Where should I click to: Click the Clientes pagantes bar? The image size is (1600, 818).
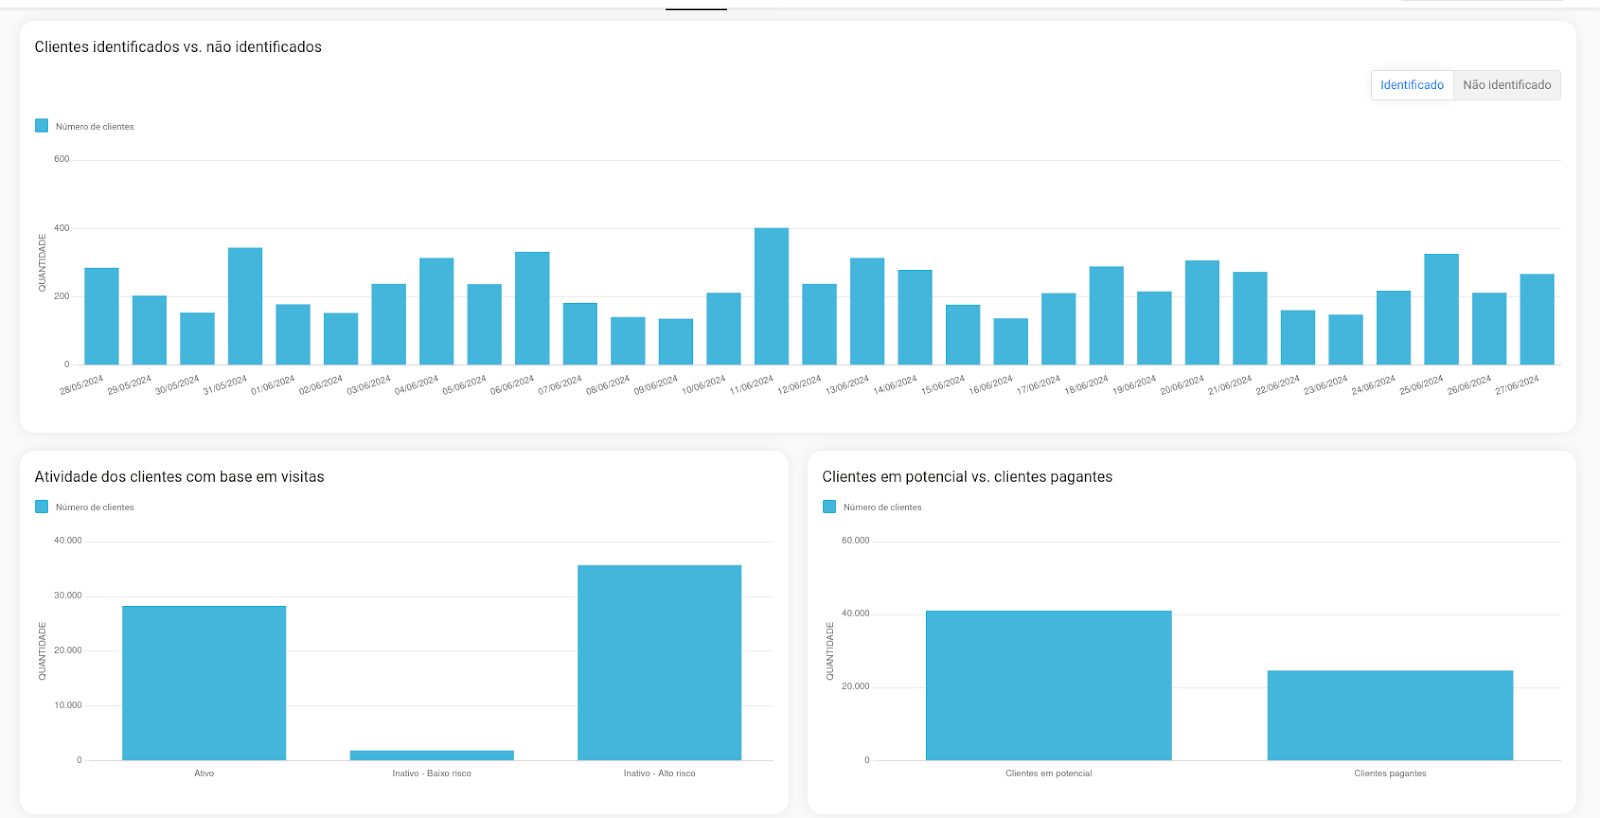pos(1390,715)
